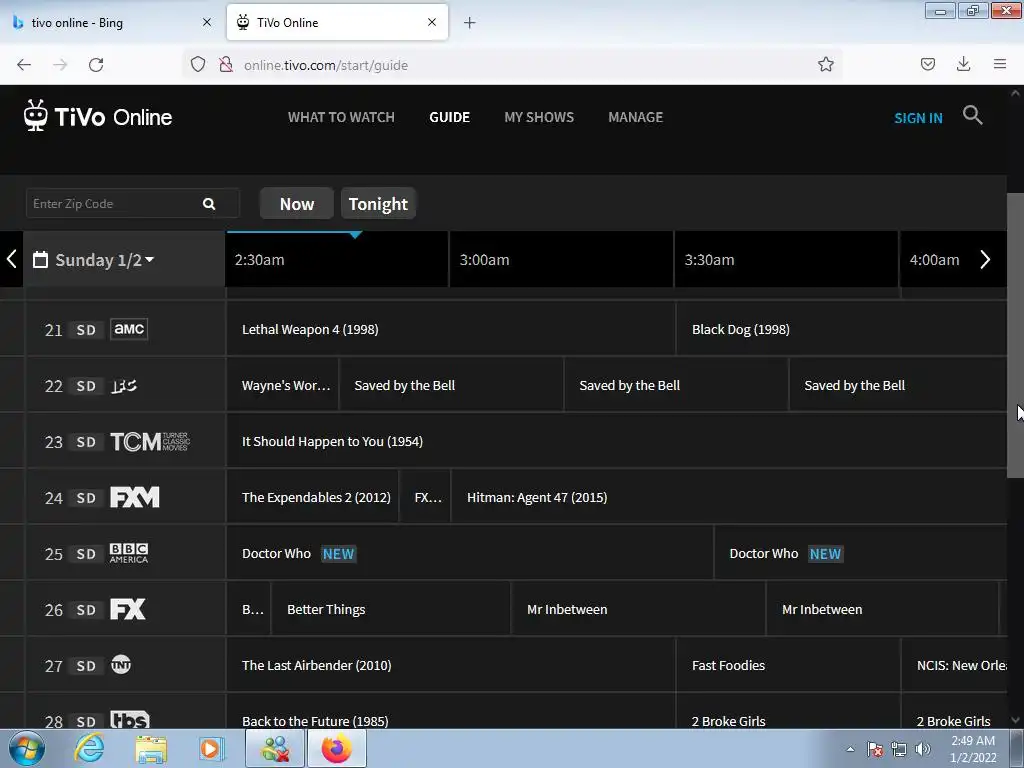Open the search magnifier in the header
This screenshot has width=1024, height=768.
point(972,116)
